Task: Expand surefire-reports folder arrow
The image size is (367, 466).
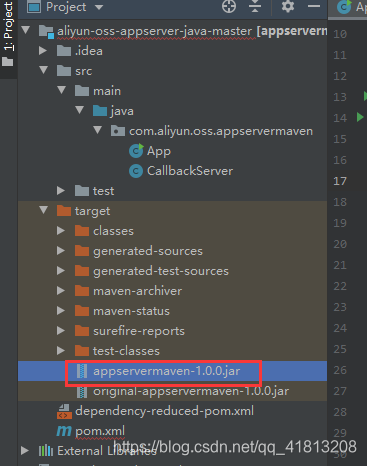Action: point(61,331)
